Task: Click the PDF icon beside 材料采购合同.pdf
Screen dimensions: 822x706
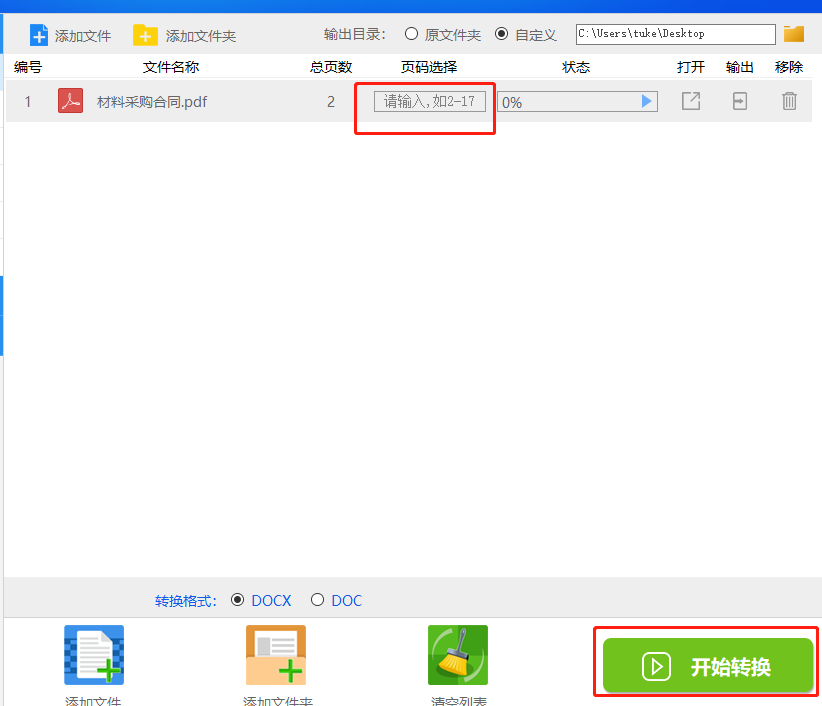Action: click(69, 101)
